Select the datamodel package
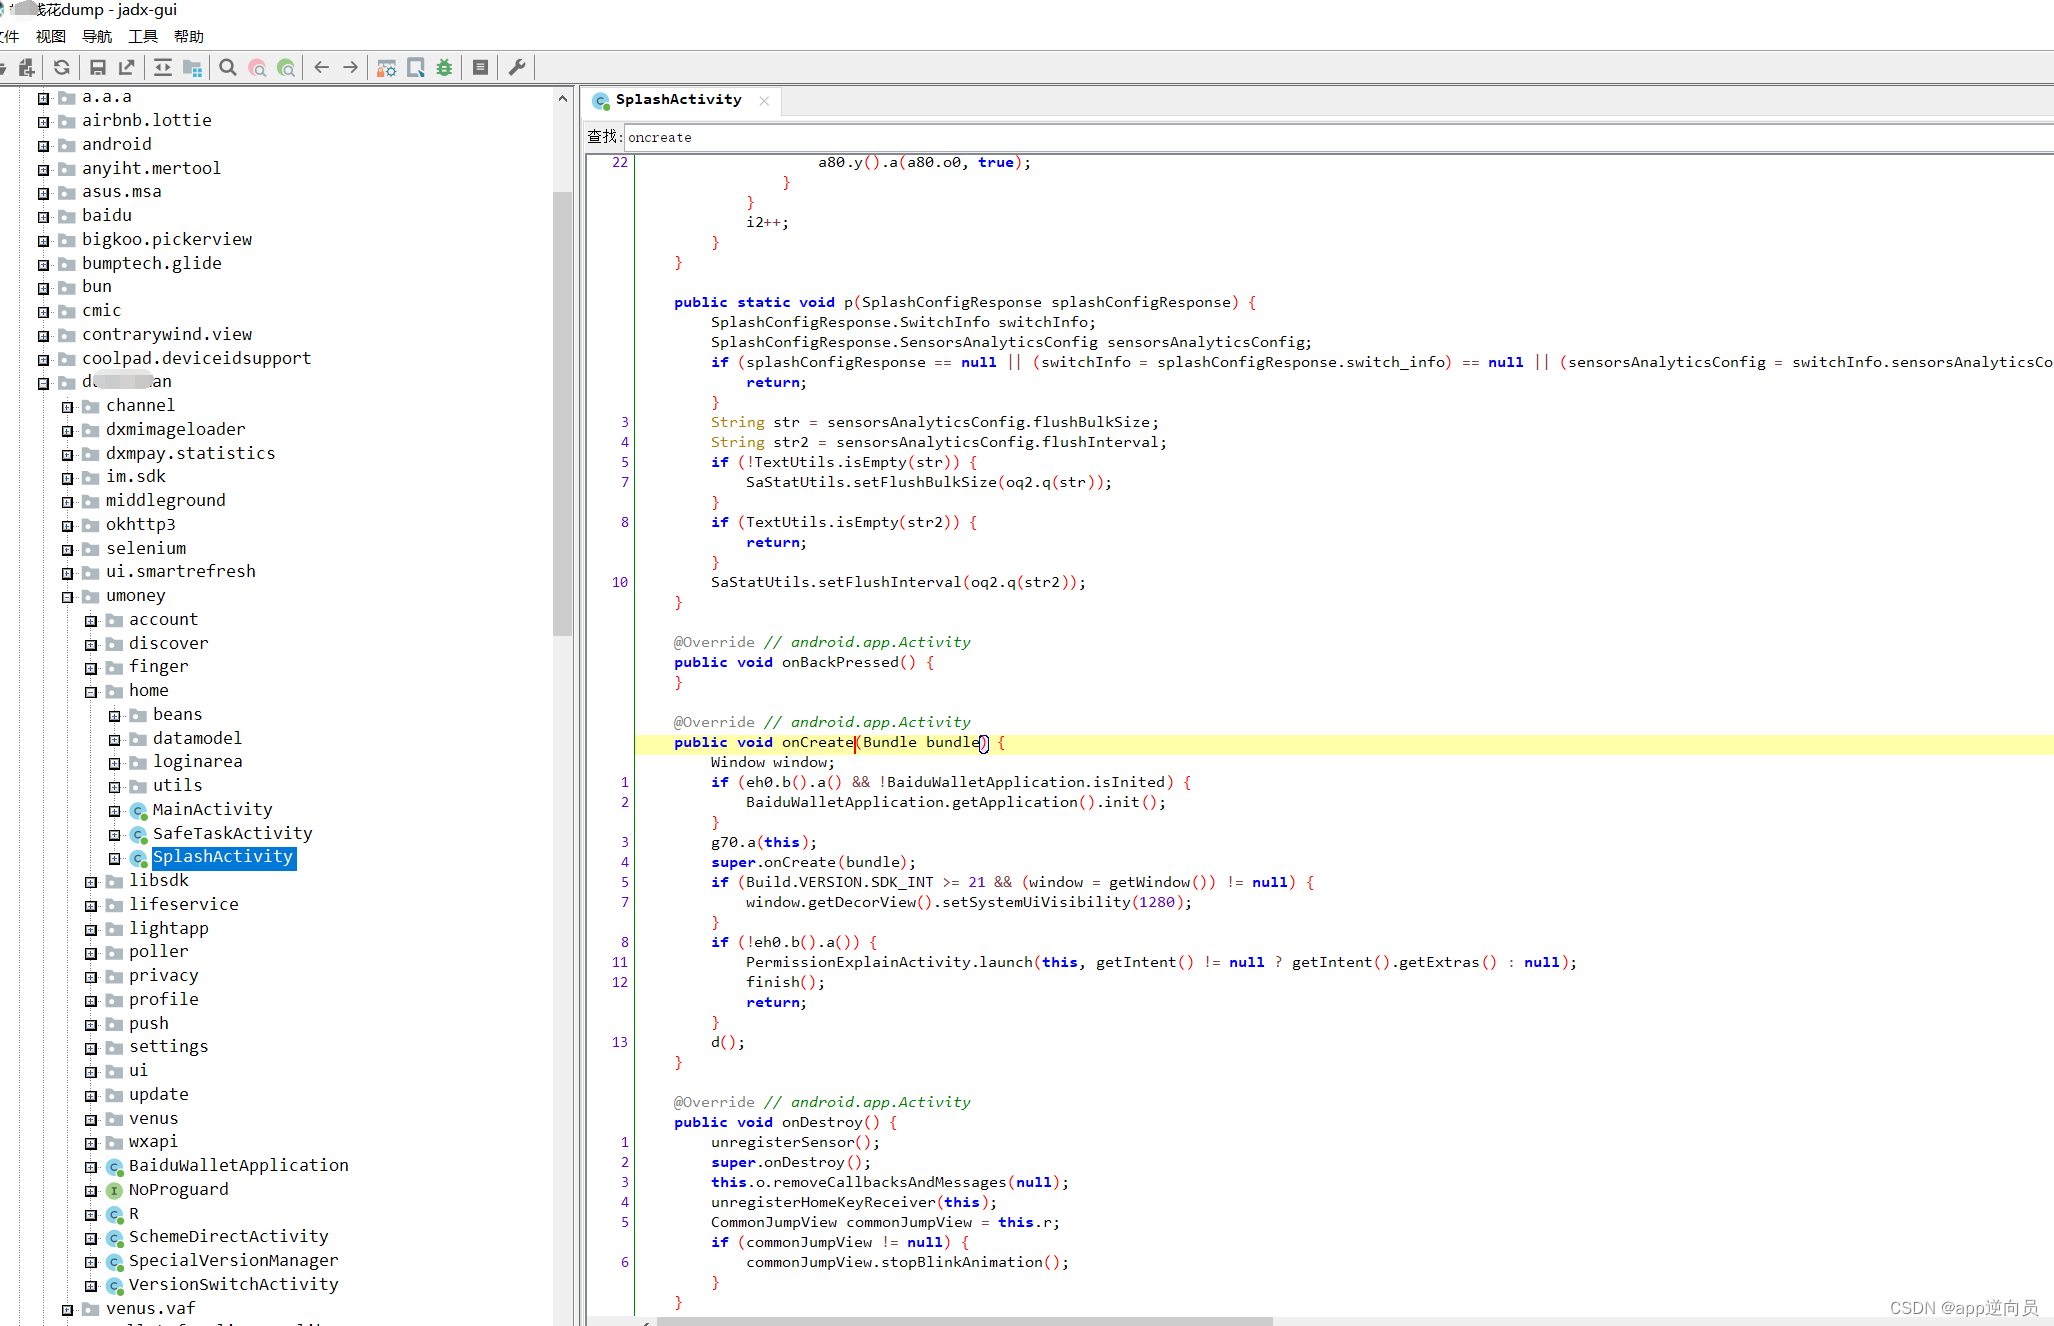Screen dimensions: 2054x1326 197,738
